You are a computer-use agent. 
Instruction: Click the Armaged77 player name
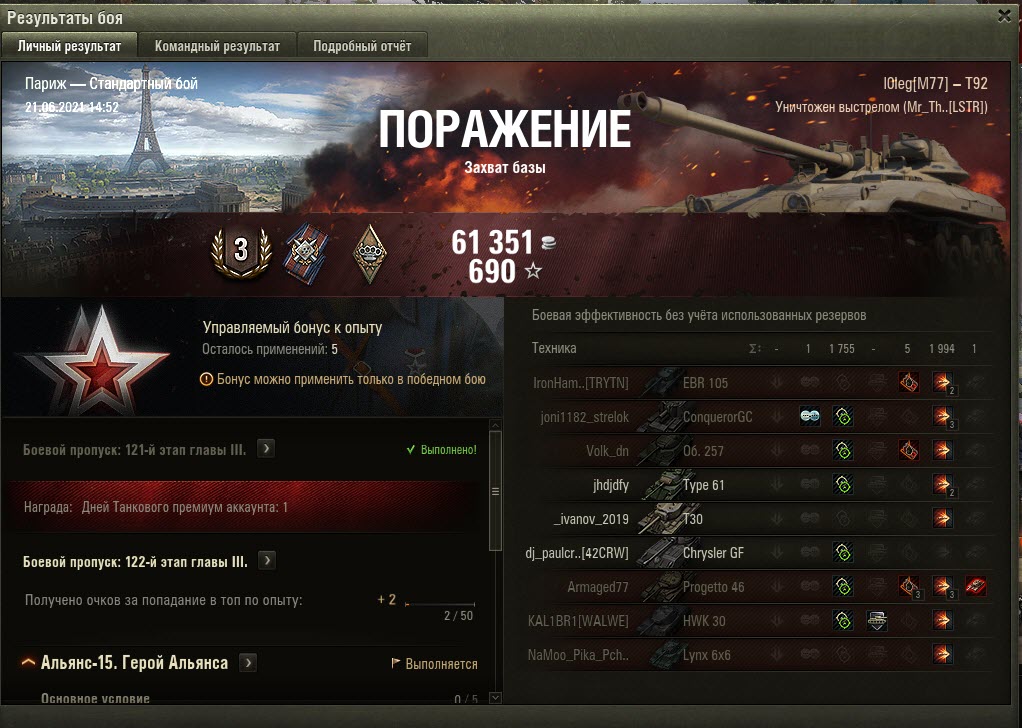598,587
